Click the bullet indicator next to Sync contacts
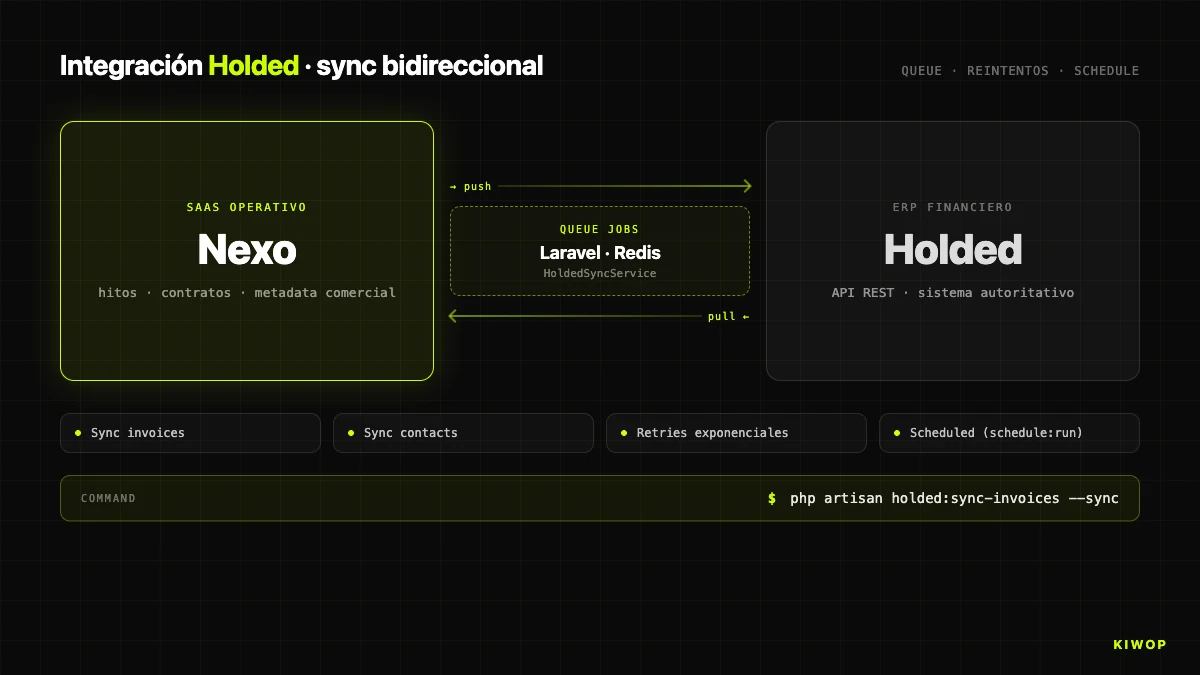Screen dimensions: 1200x675 [351, 432]
